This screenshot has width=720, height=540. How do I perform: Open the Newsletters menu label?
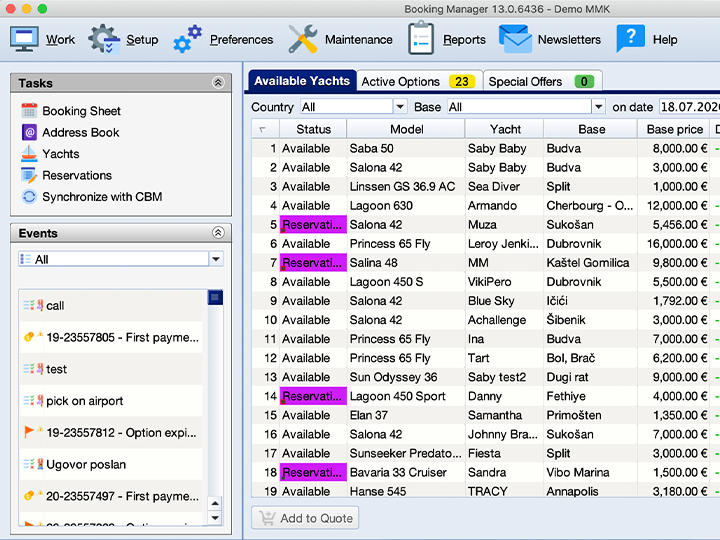pos(569,39)
